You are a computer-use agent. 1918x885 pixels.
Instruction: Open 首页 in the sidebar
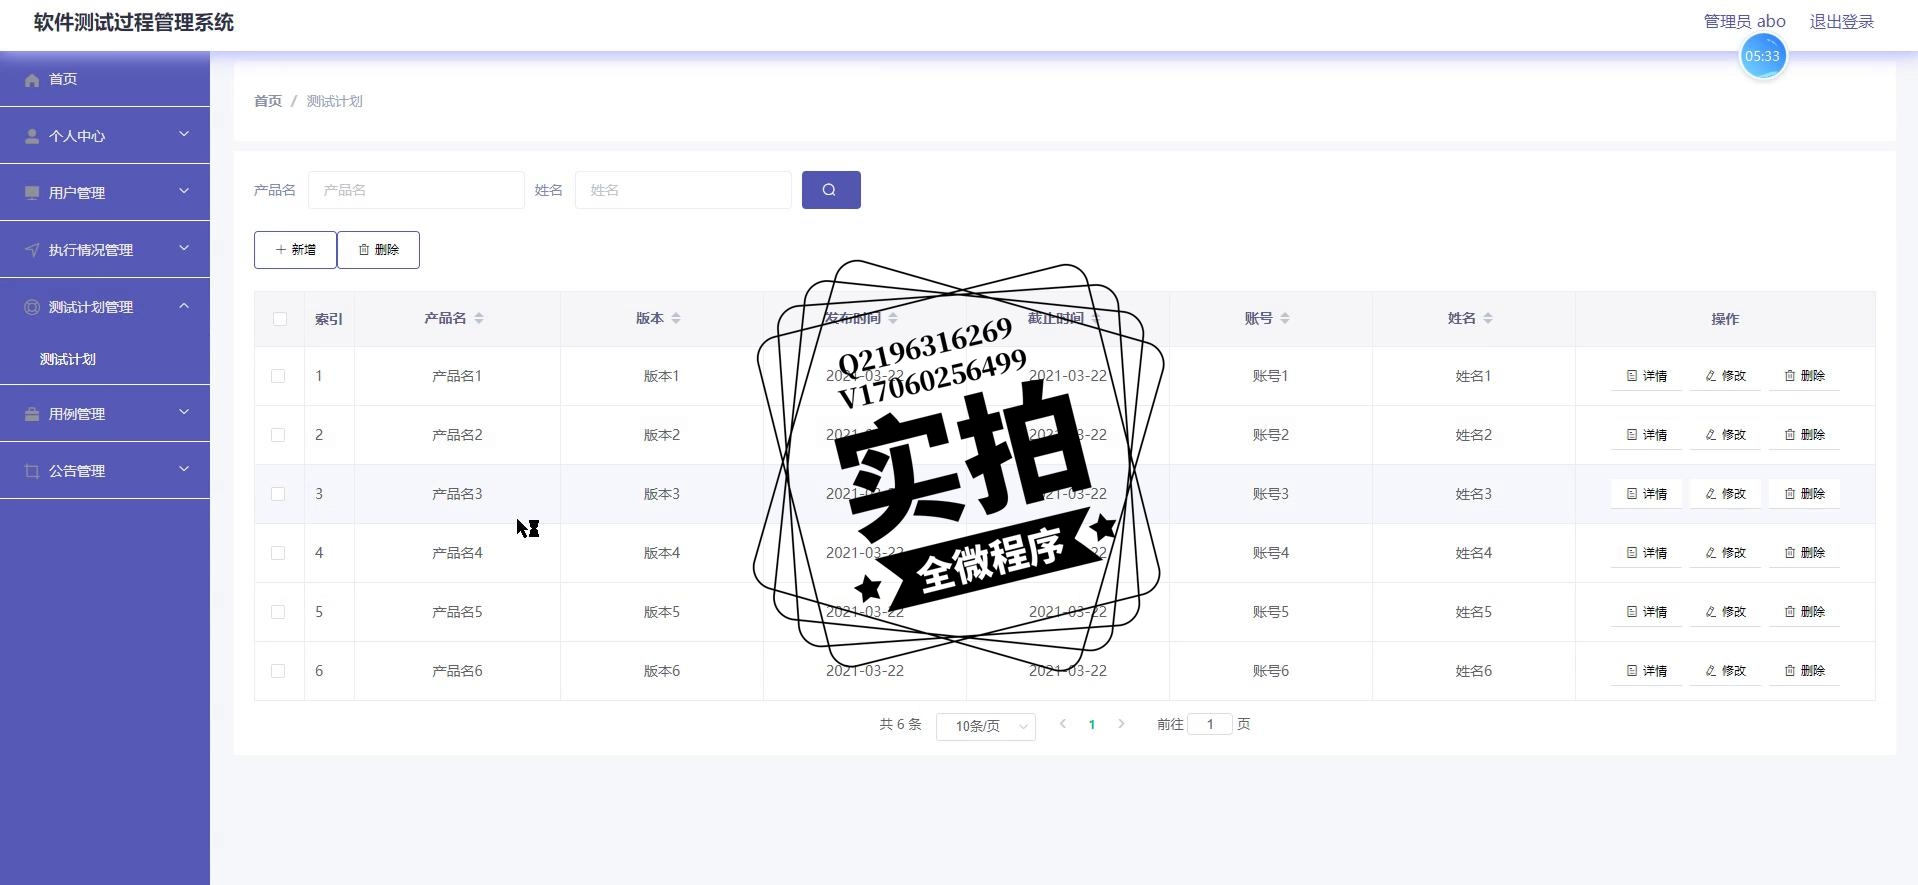click(105, 79)
